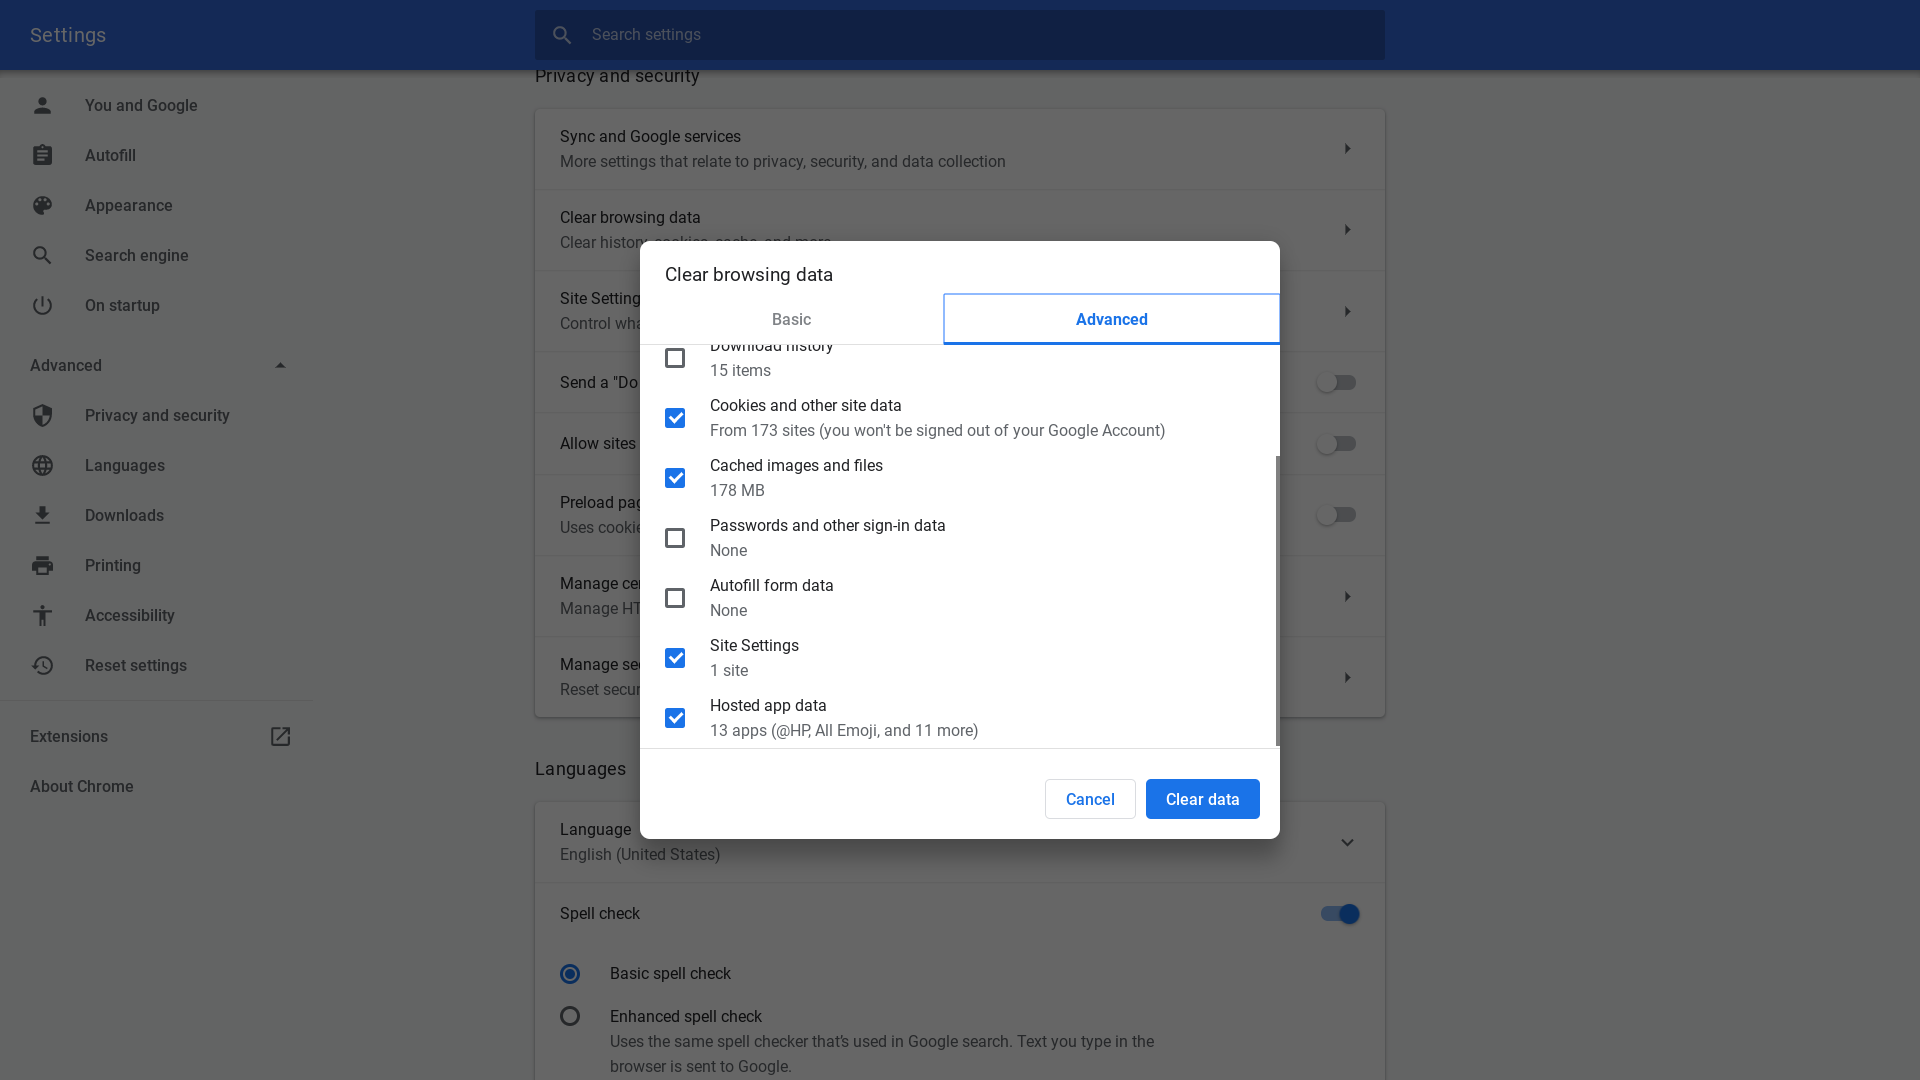
Task: Click the Search settings field
Action: pos(959,35)
